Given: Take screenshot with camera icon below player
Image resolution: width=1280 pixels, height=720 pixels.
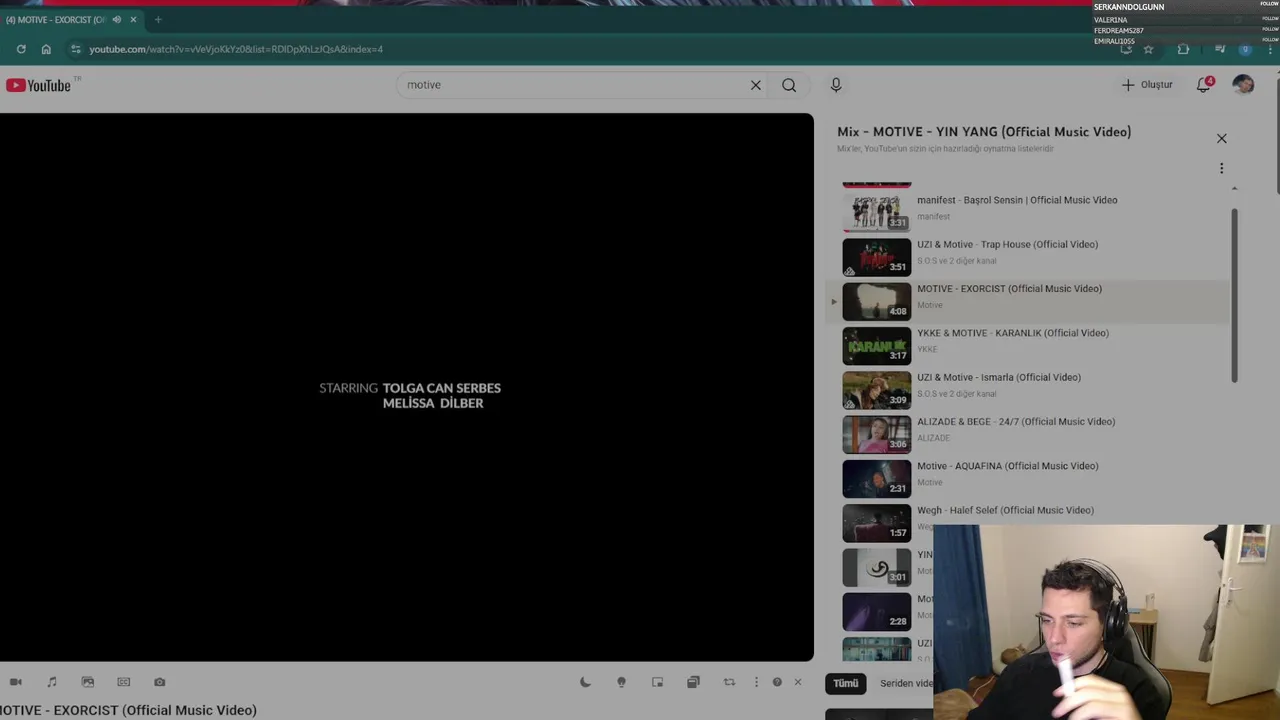Looking at the screenshot, I should point(160,682).
